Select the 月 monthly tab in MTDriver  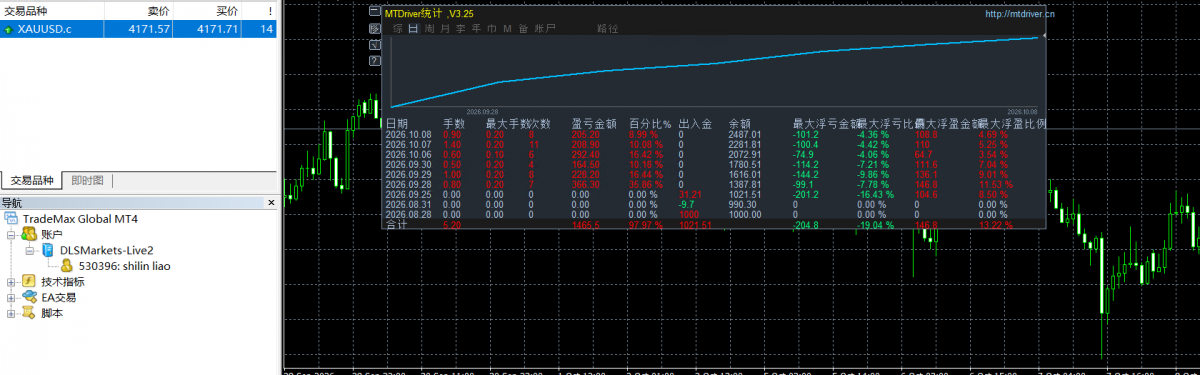point(445,29)
